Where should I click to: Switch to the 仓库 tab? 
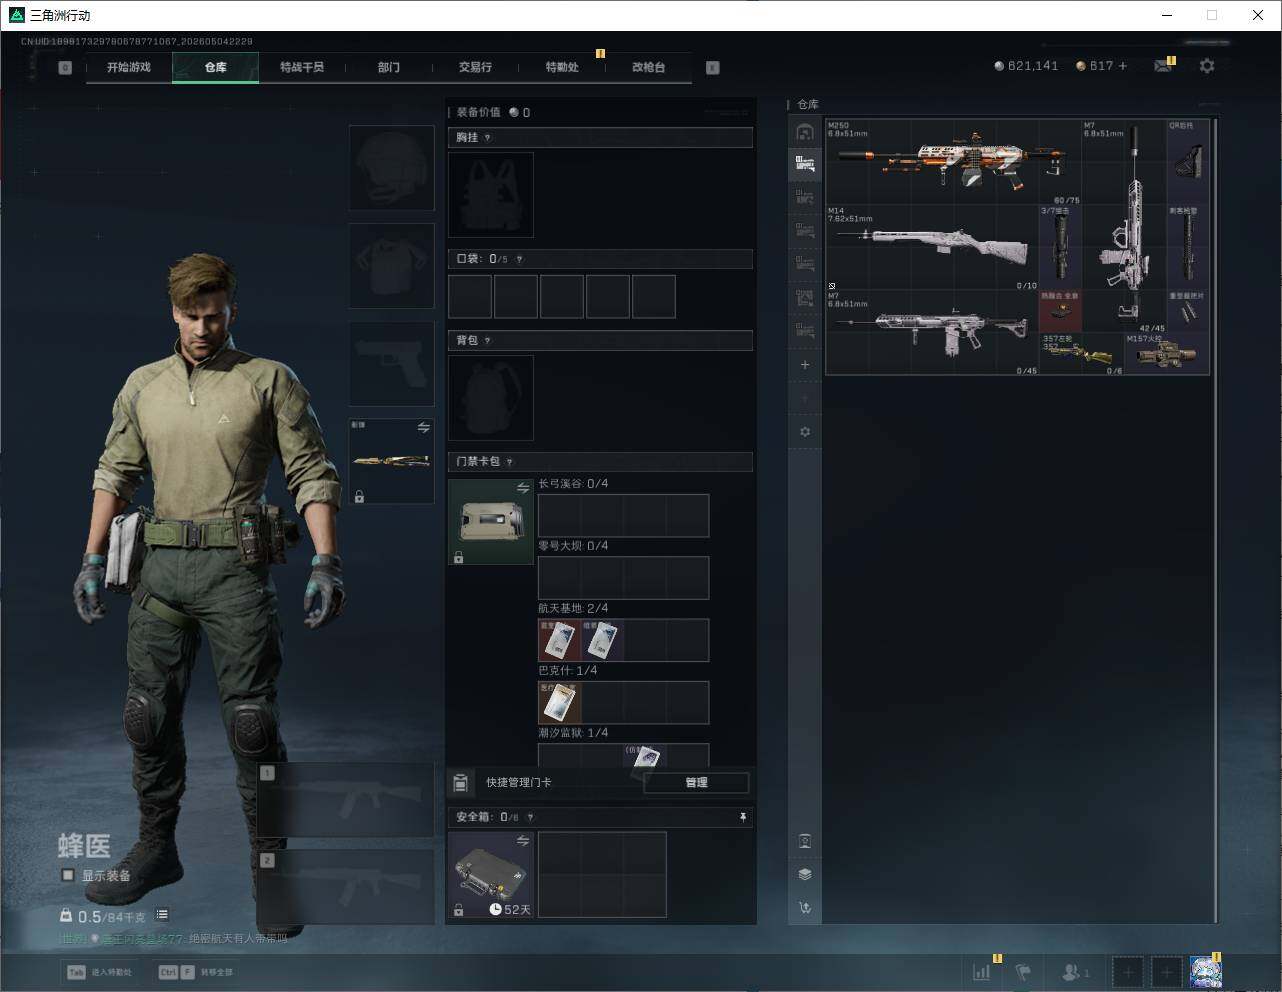pyautogui.click(x=216, y=67)
